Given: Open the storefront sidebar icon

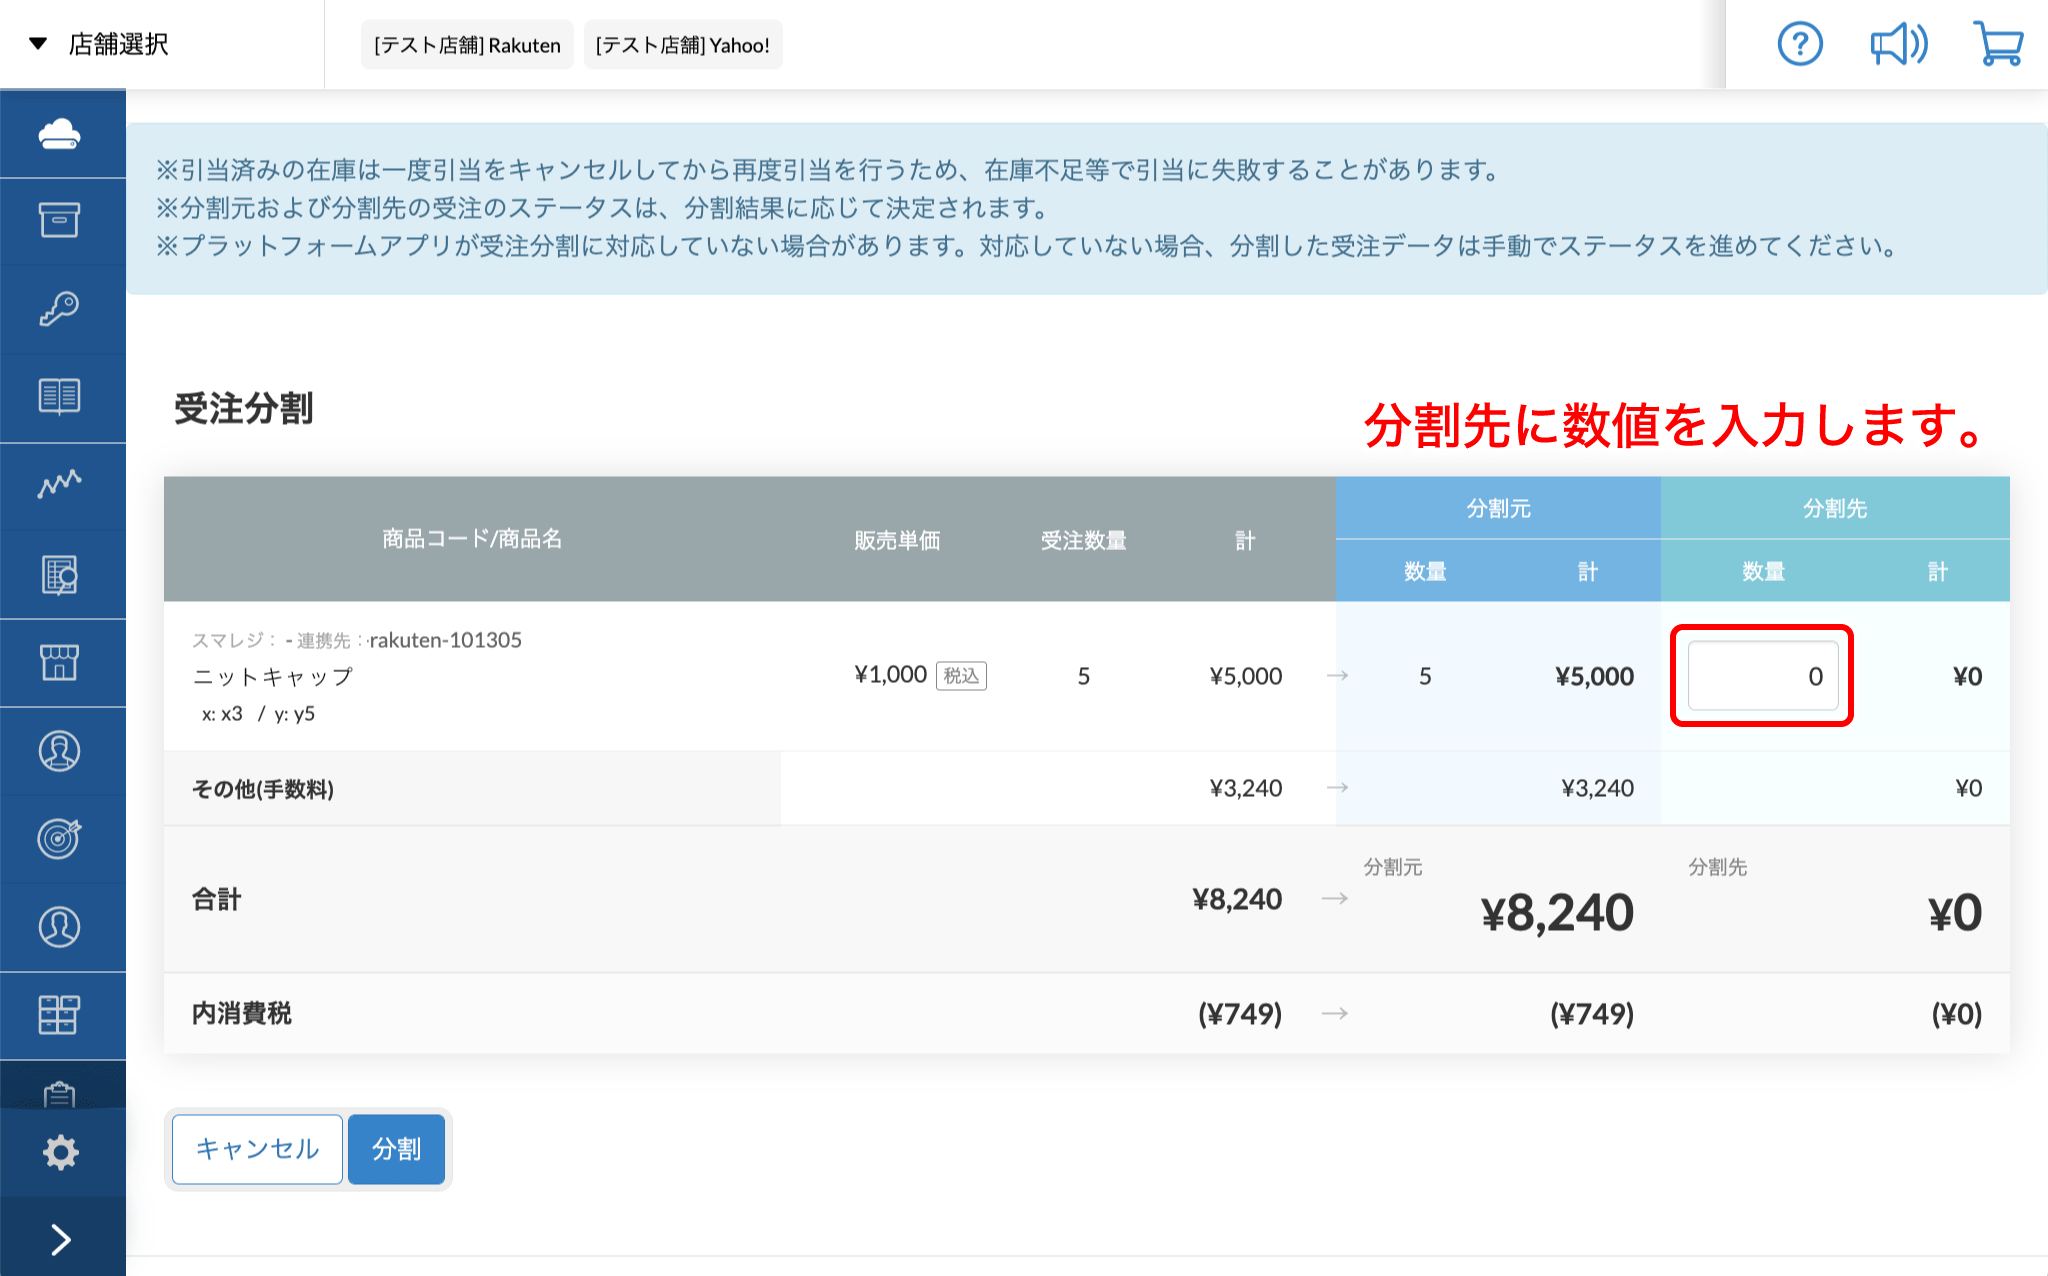Looking at the screenshot, I should point(60,662).
